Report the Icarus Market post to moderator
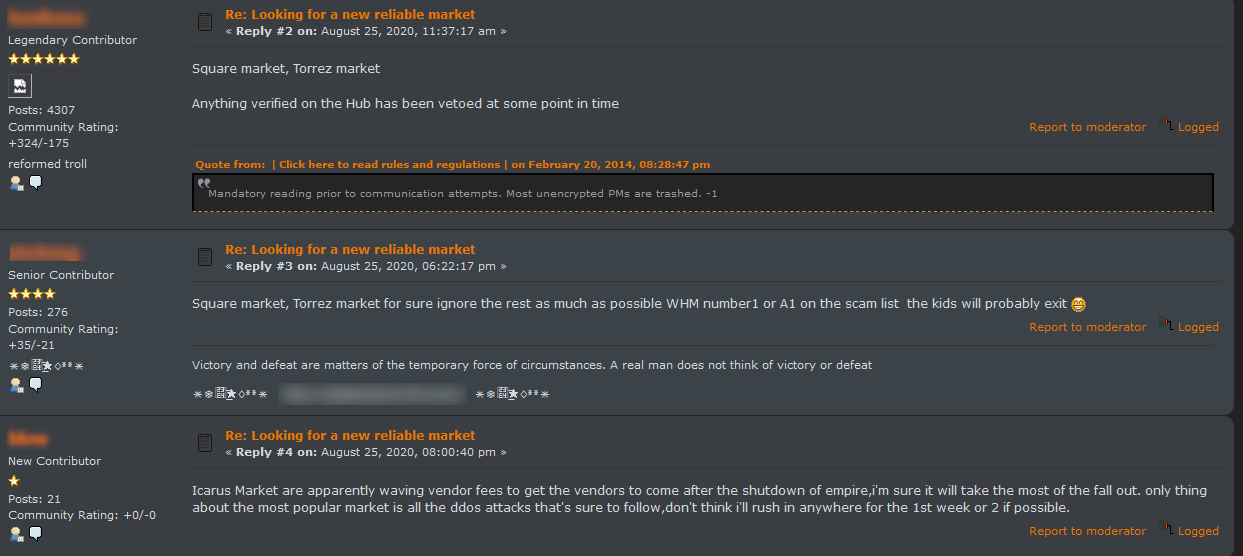The height and width of the screenshot is (556, 1243). pyautogui.click(x=1087, y=531)
